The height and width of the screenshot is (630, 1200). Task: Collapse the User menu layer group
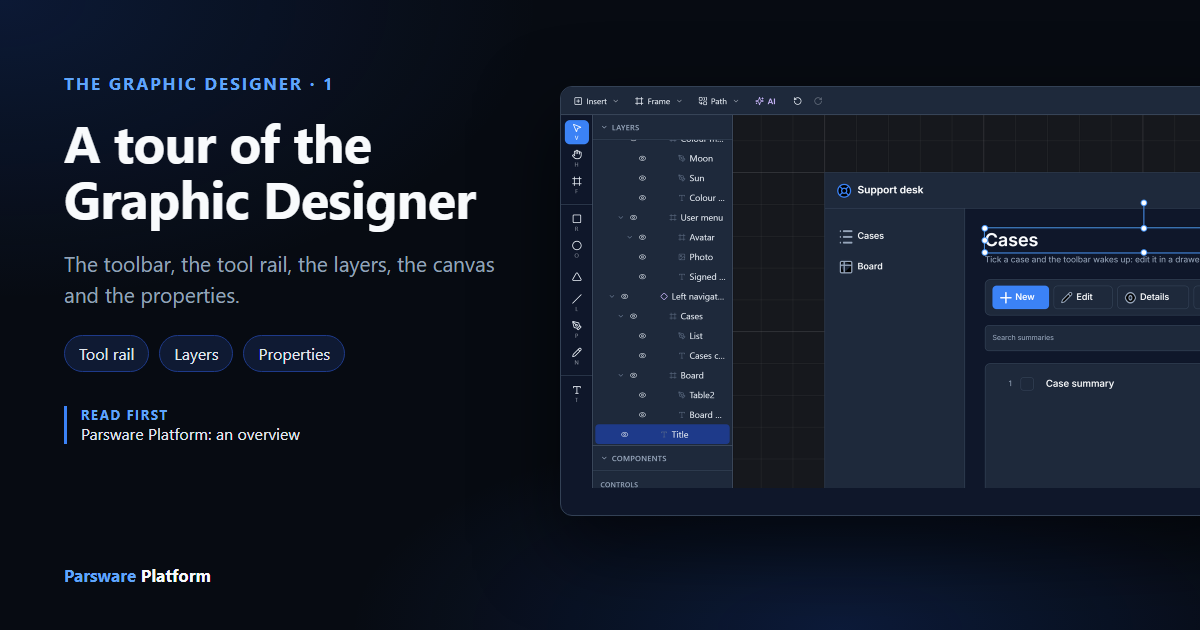pyautogui.click(x=621, y=218)
